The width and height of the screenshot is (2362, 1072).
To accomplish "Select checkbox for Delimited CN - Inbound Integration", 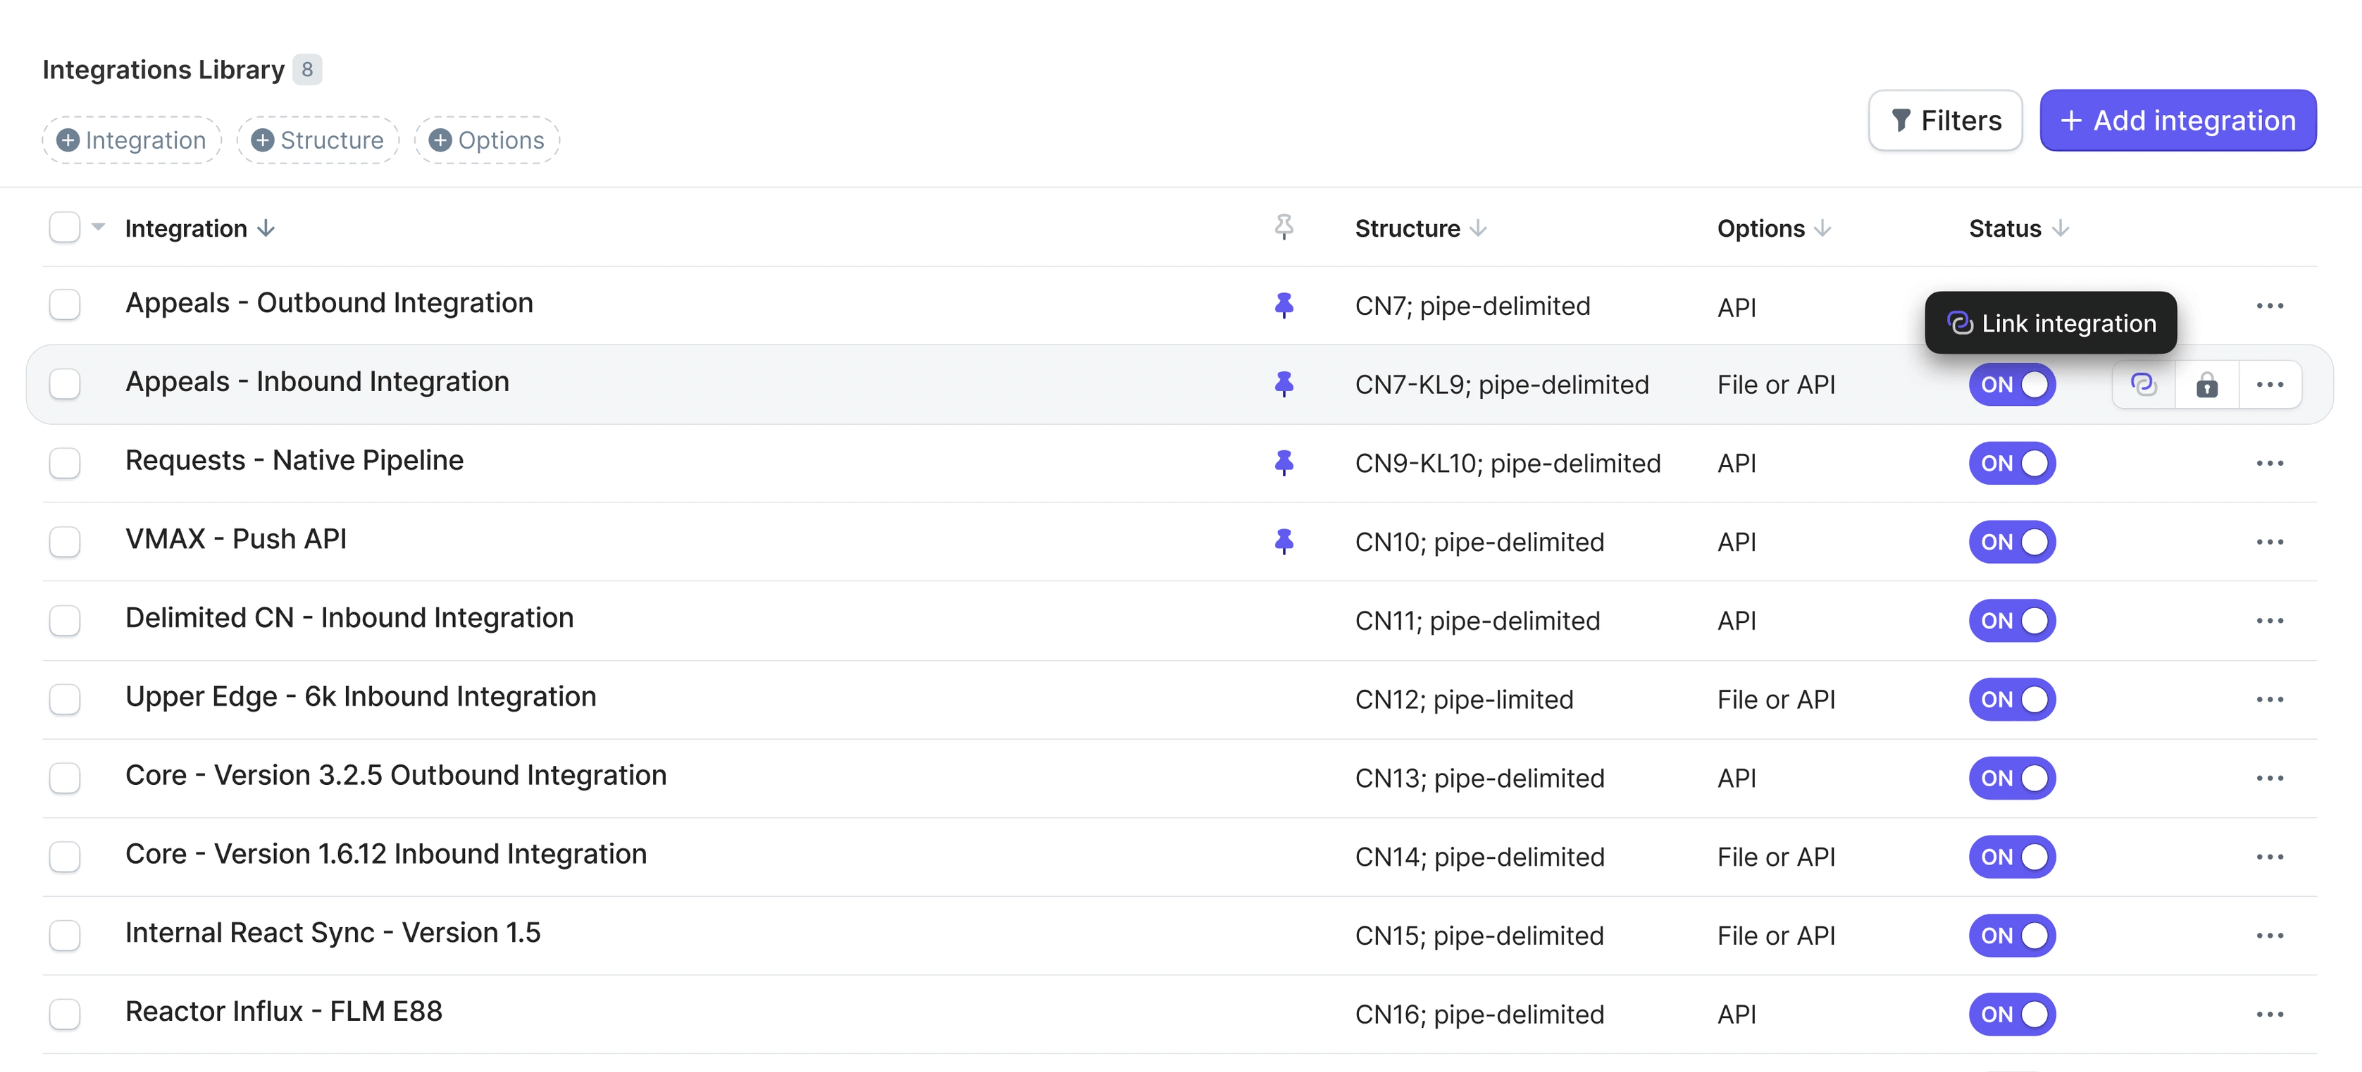I will (x=65, y=621).
